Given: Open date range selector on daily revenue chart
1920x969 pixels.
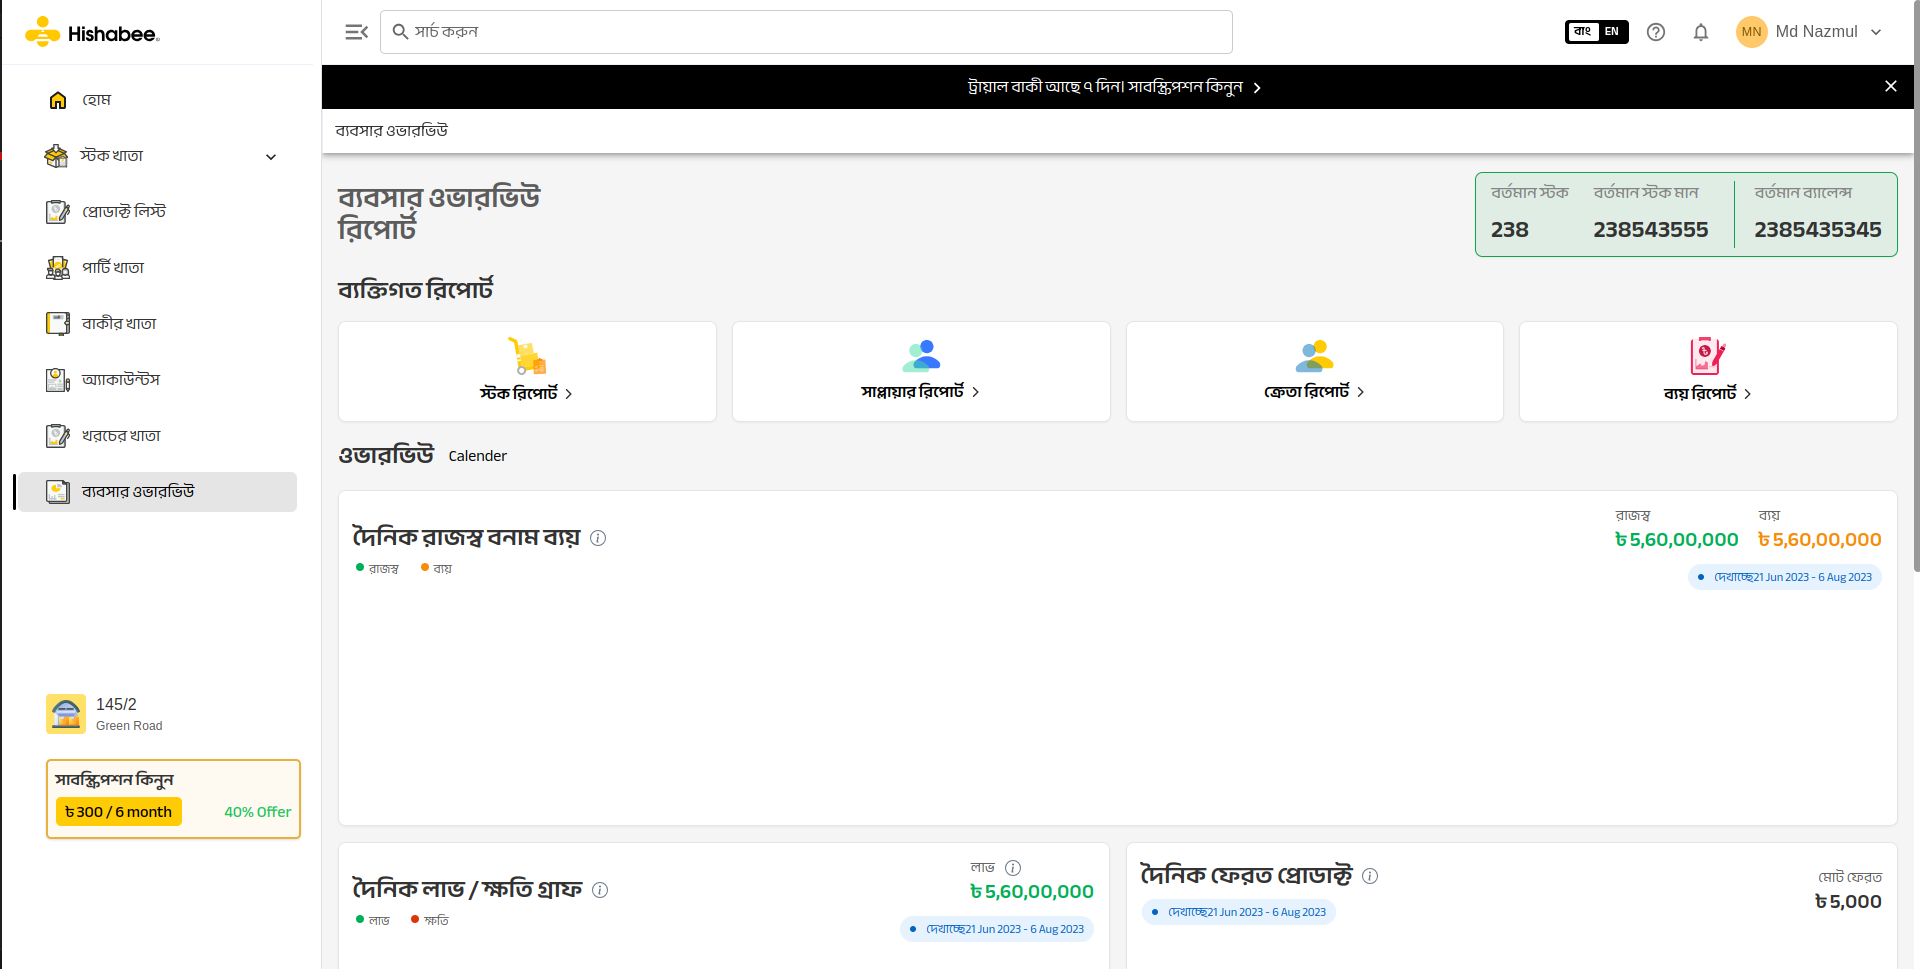Looking at the screenshot, I should coord(1784,577).
